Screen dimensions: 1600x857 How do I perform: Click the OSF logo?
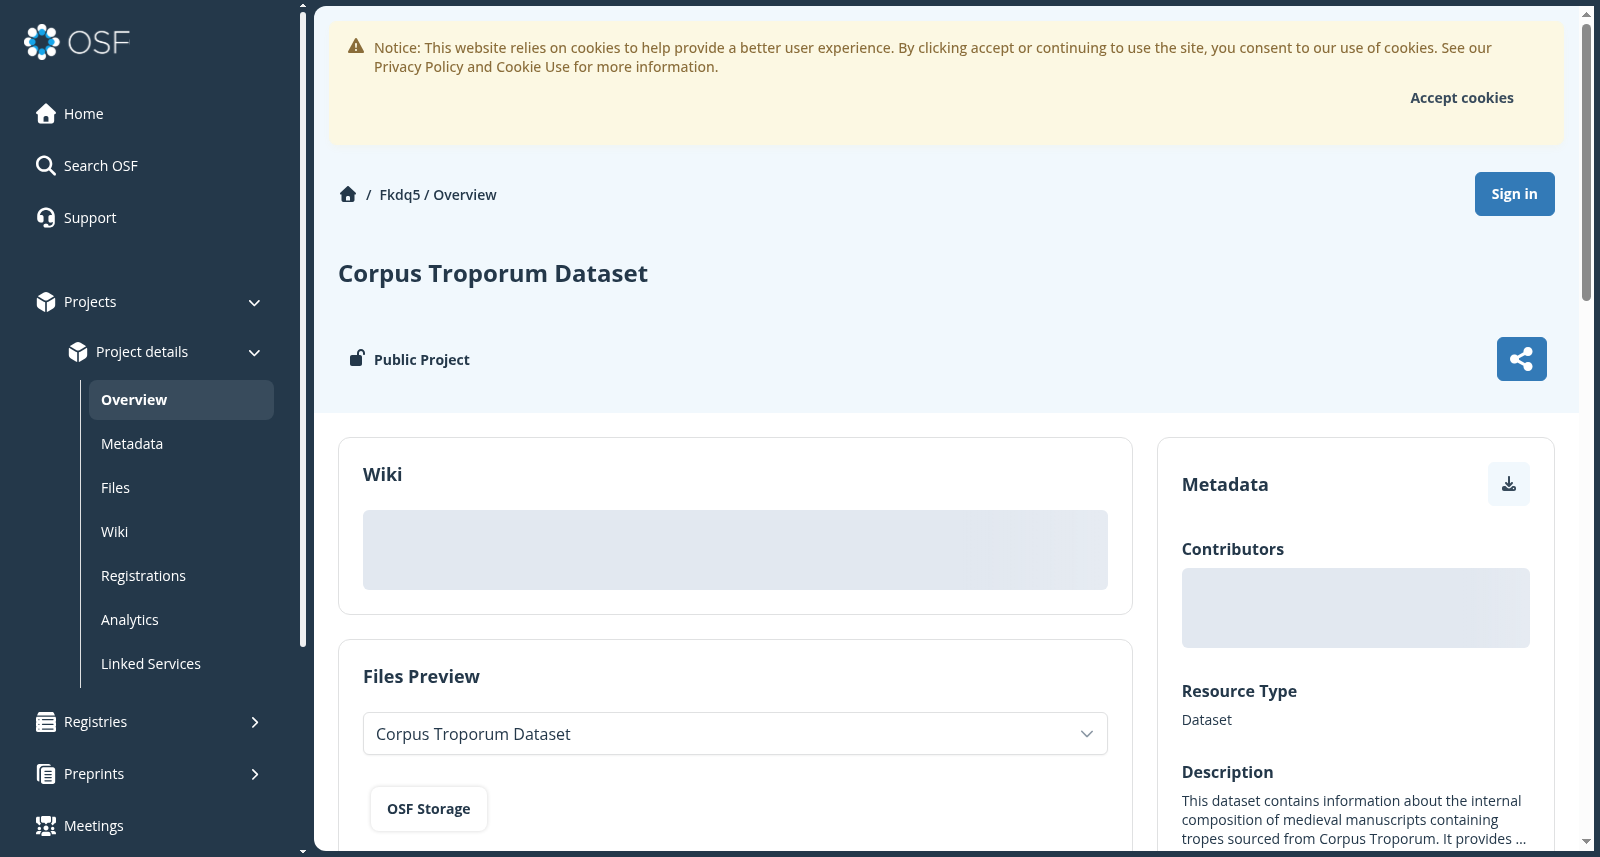click(77, 42)
